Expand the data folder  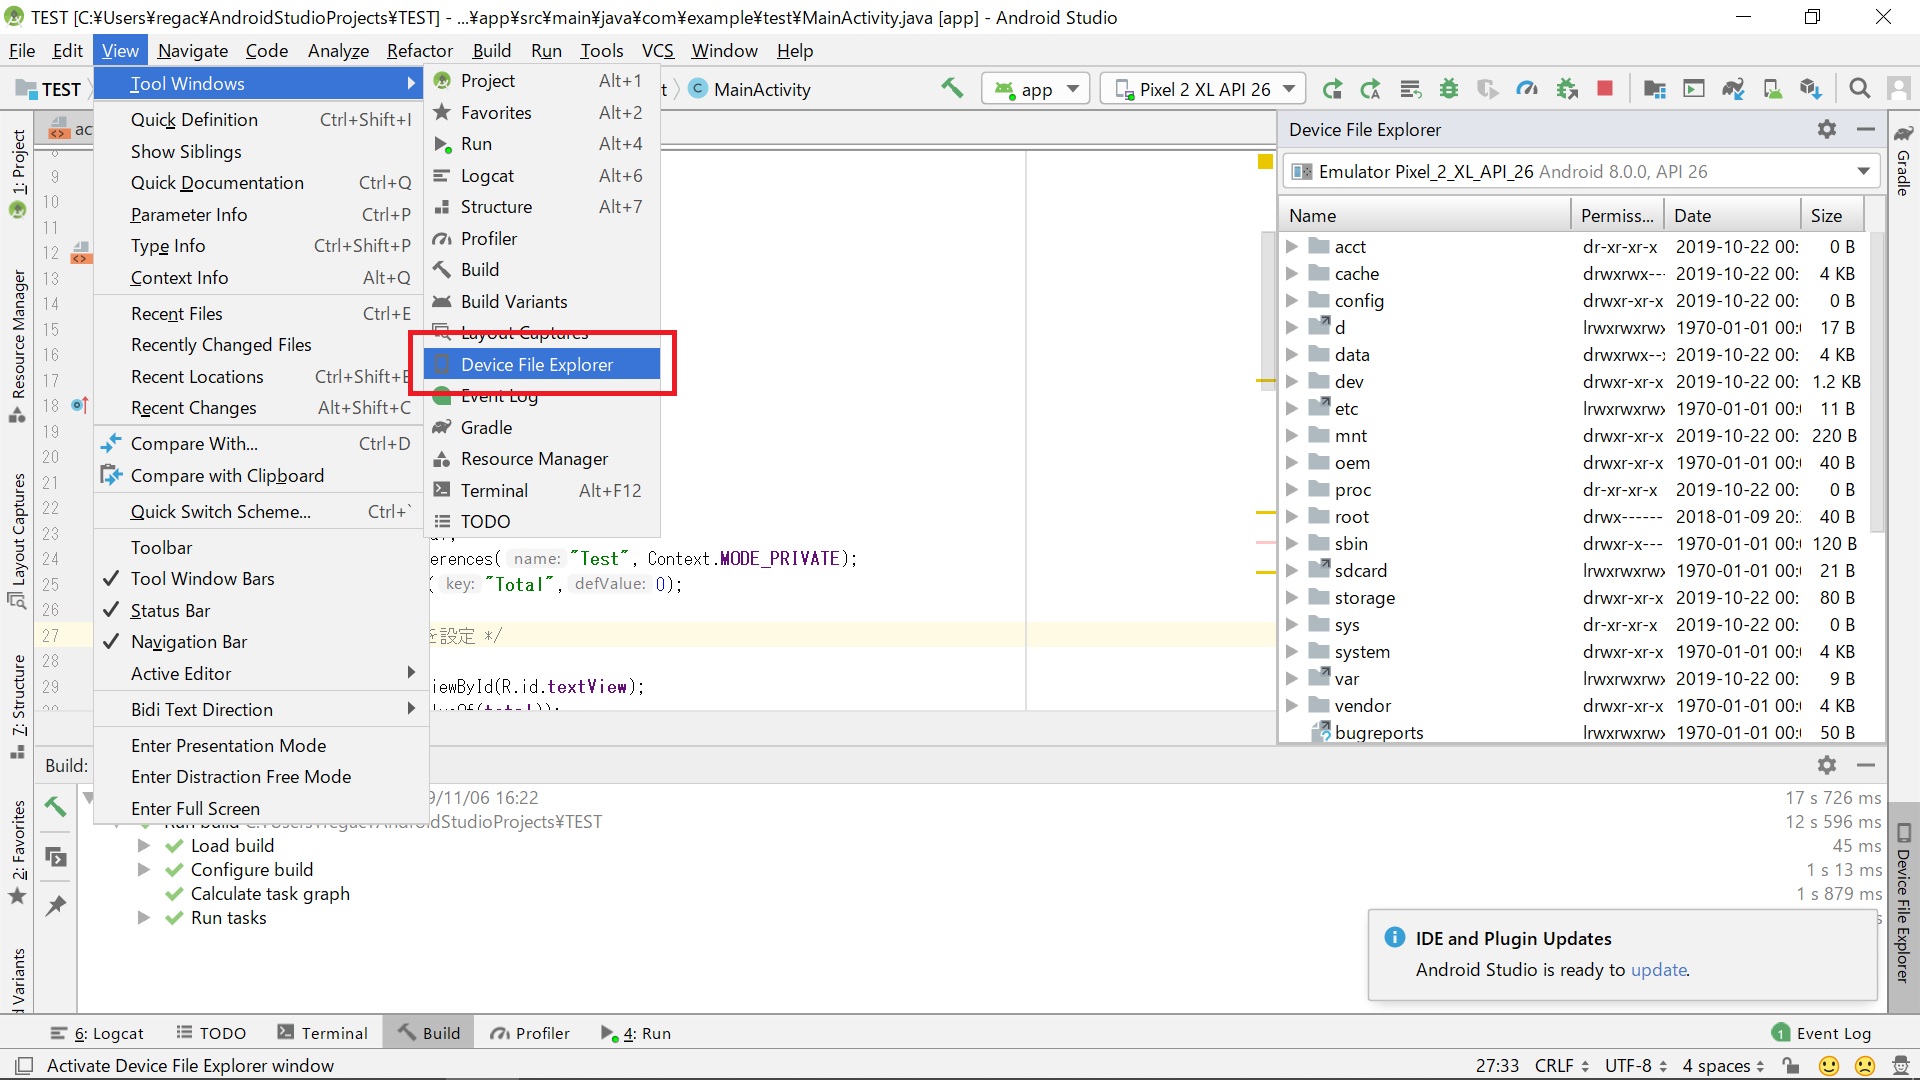[1292, 354]
